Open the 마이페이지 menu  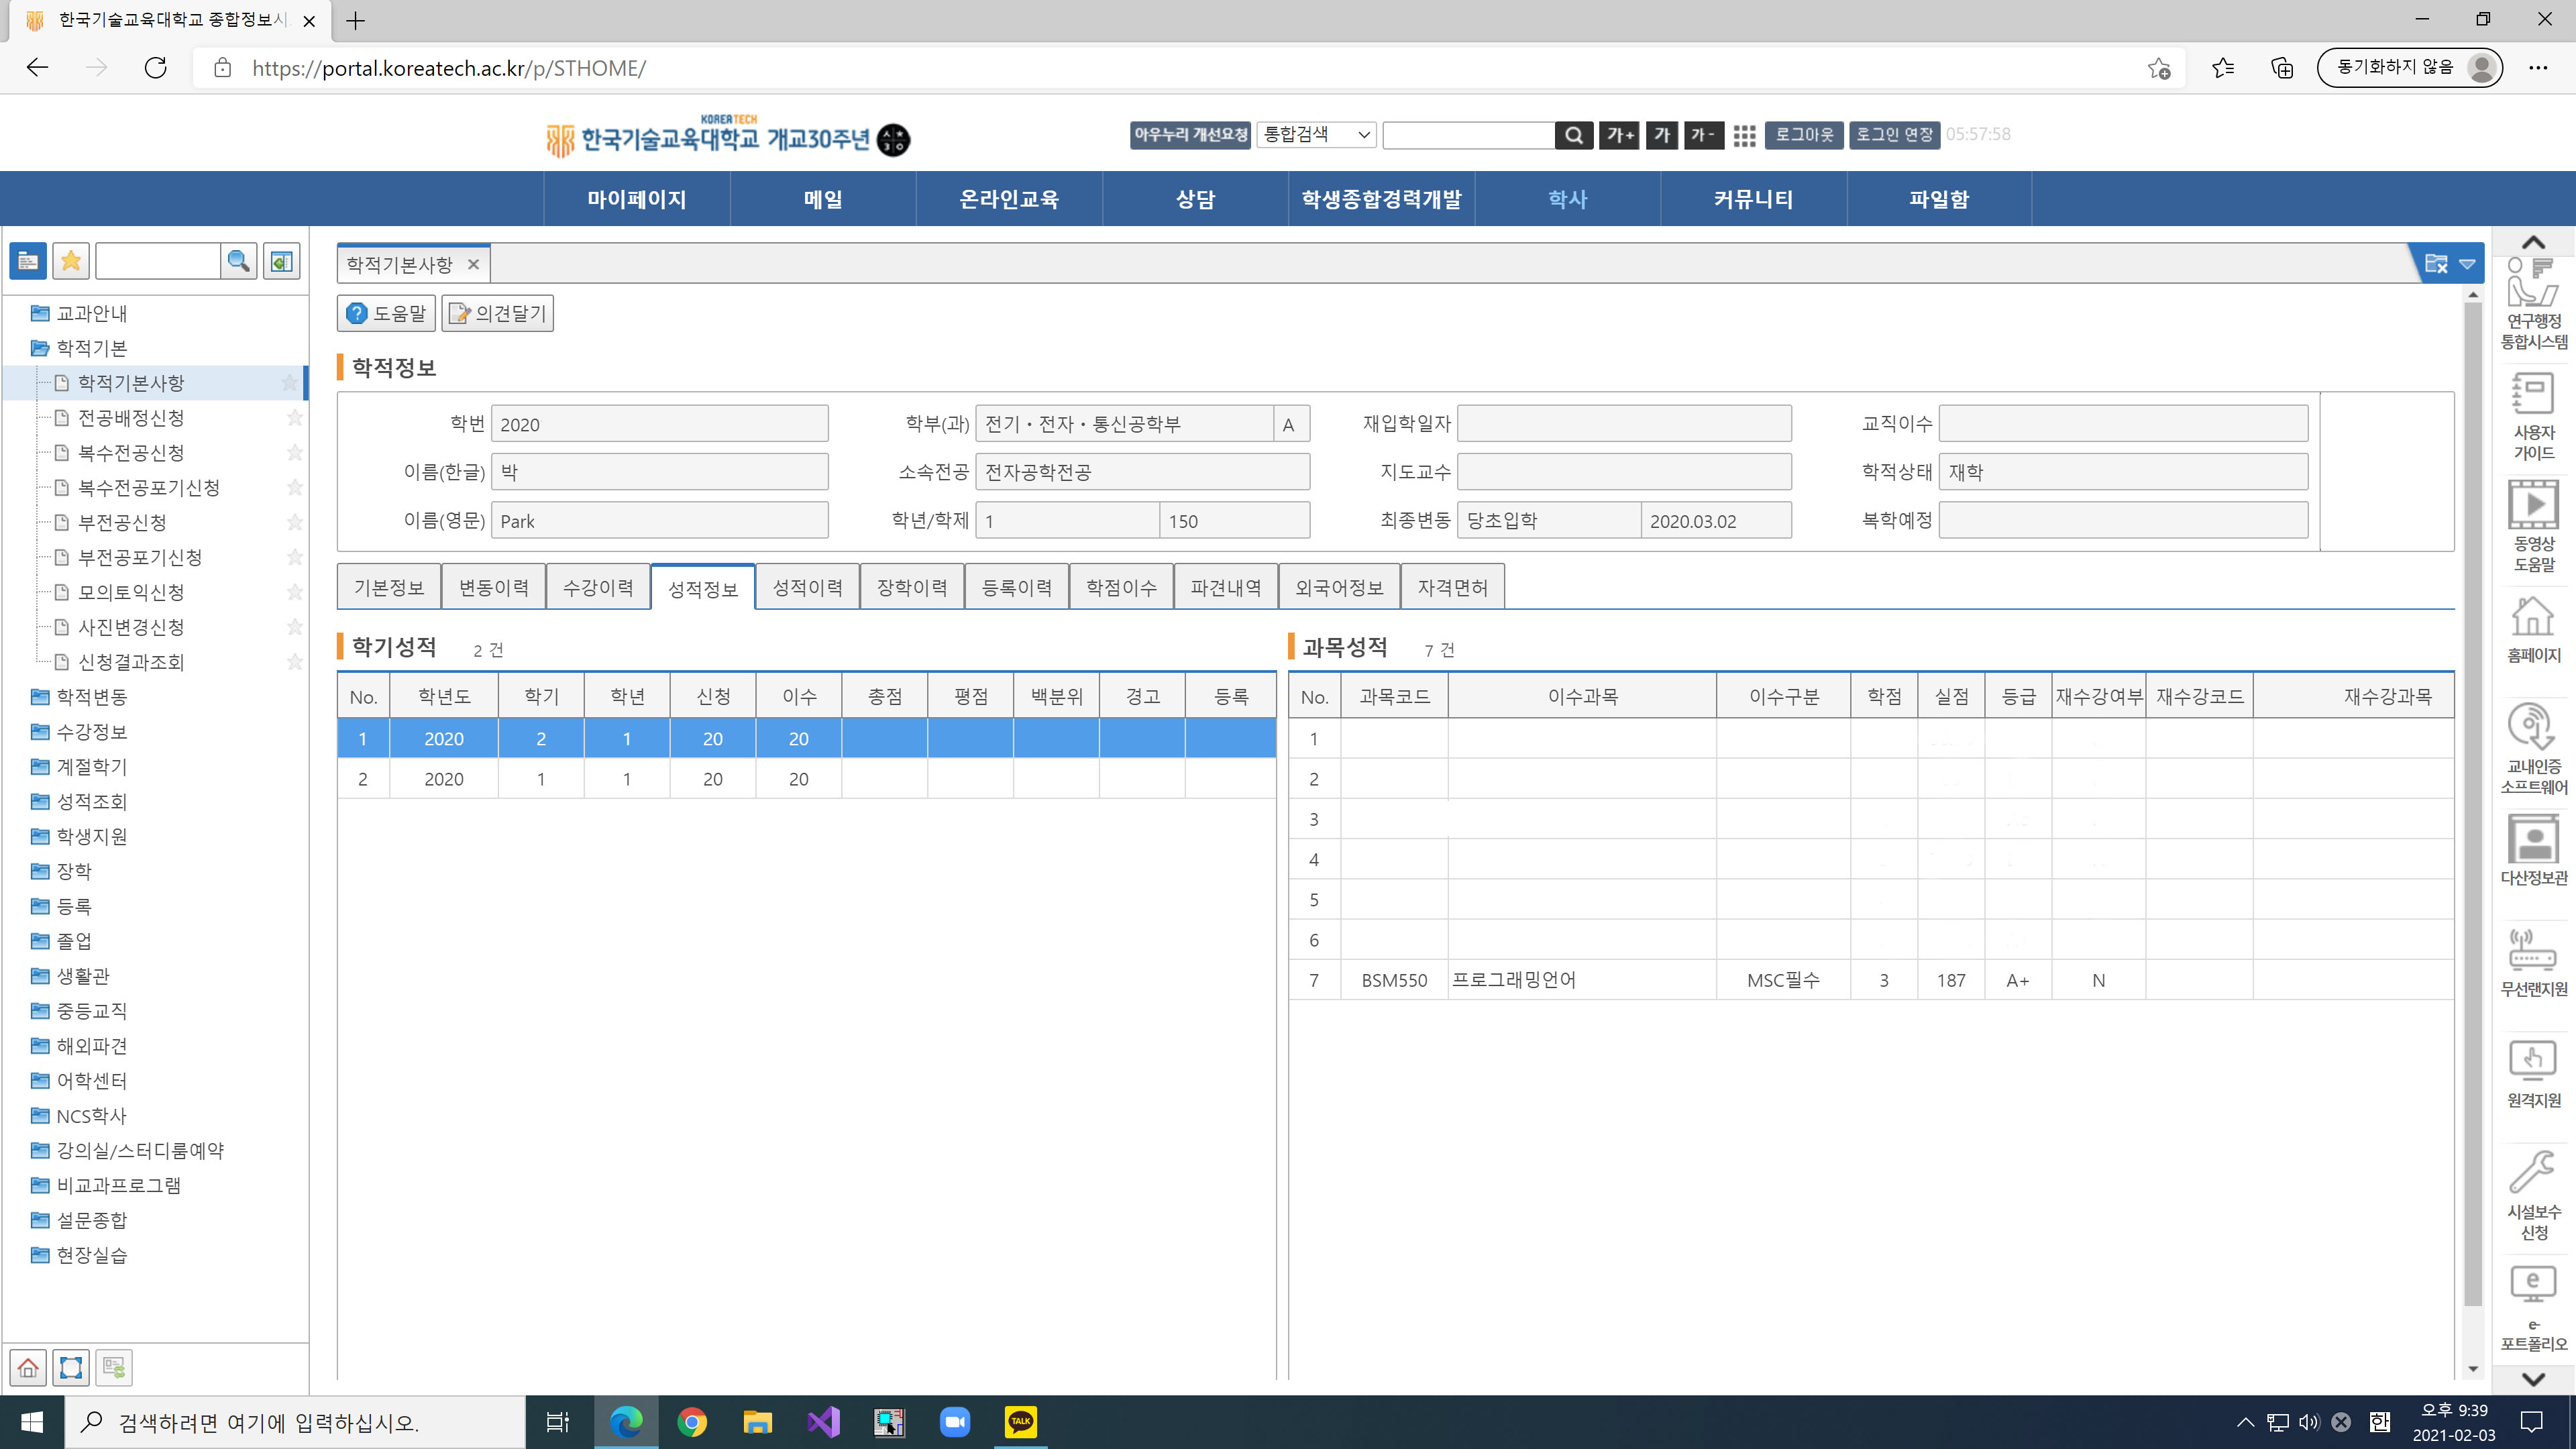click(x=637, y=199)
